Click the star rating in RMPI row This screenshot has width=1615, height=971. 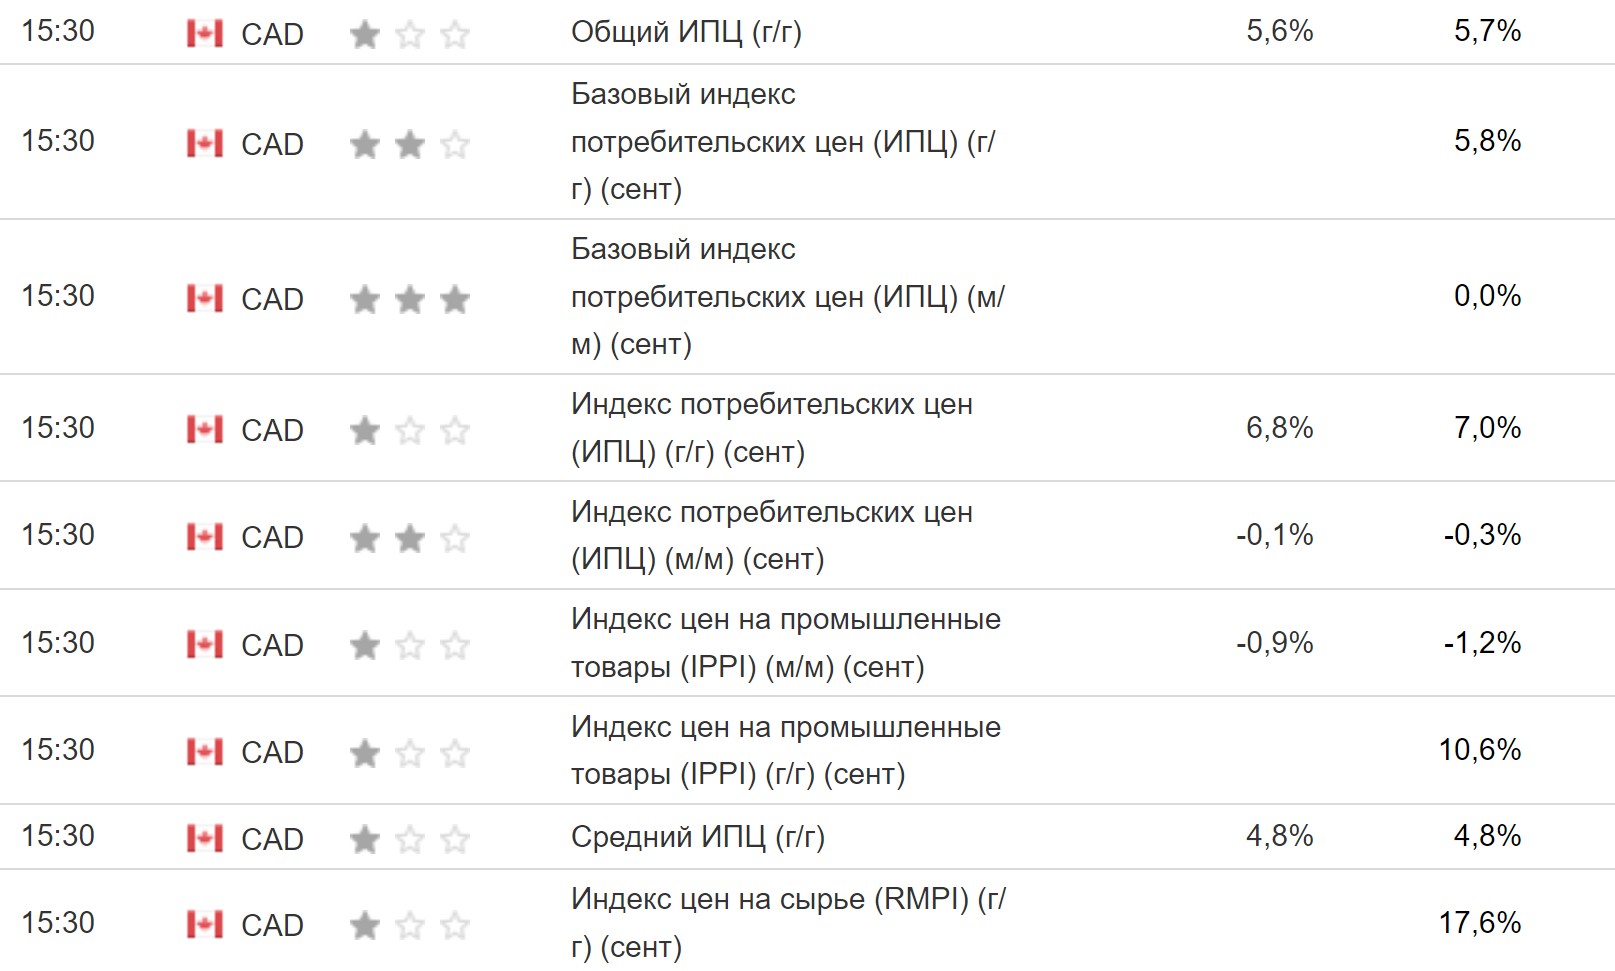(x=410, y=925)
